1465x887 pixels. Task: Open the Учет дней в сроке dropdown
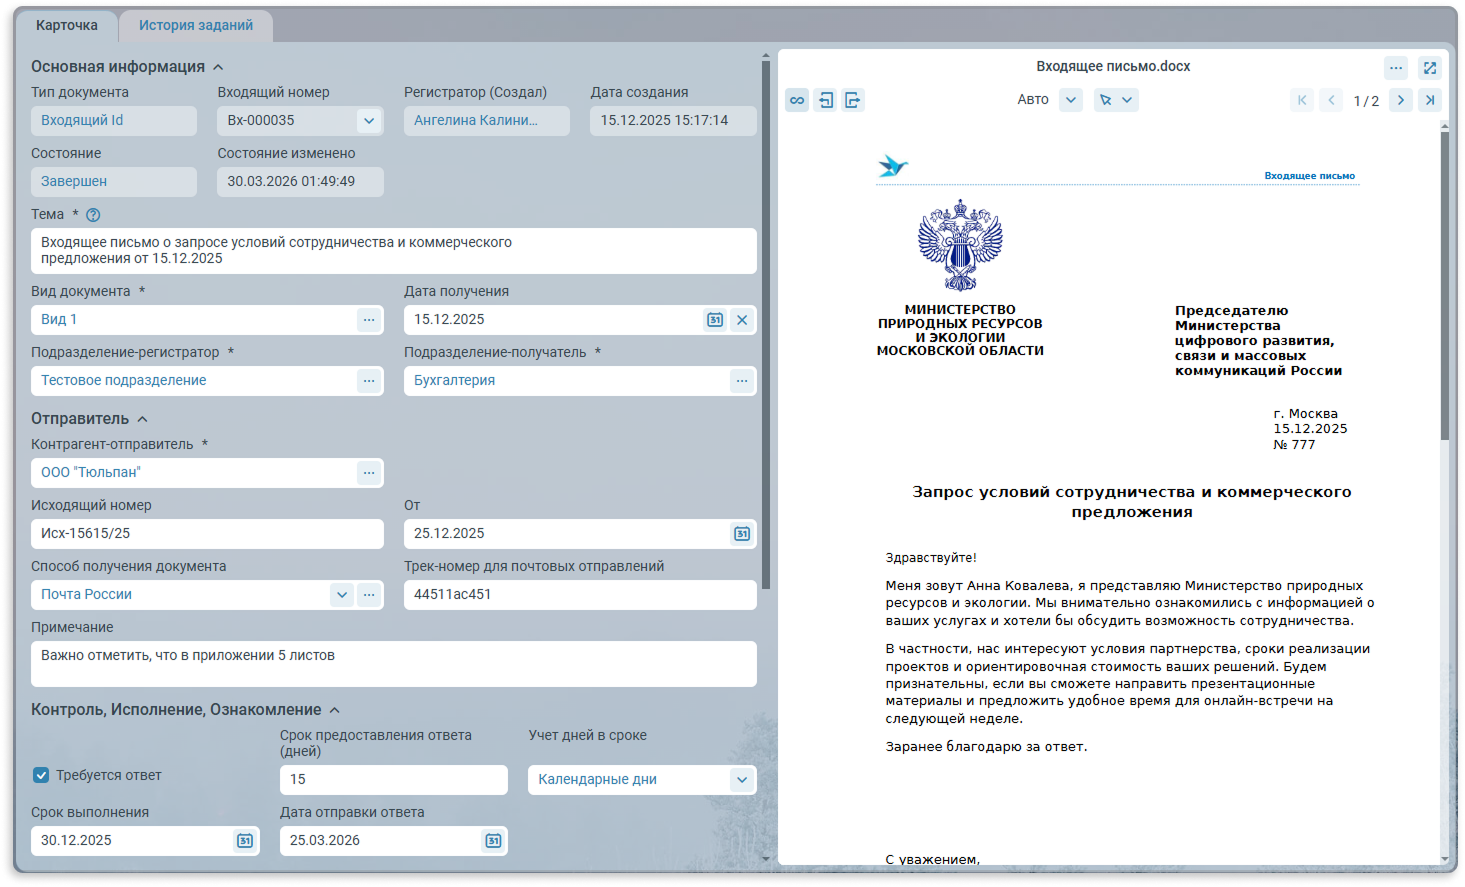click(741, 780)
